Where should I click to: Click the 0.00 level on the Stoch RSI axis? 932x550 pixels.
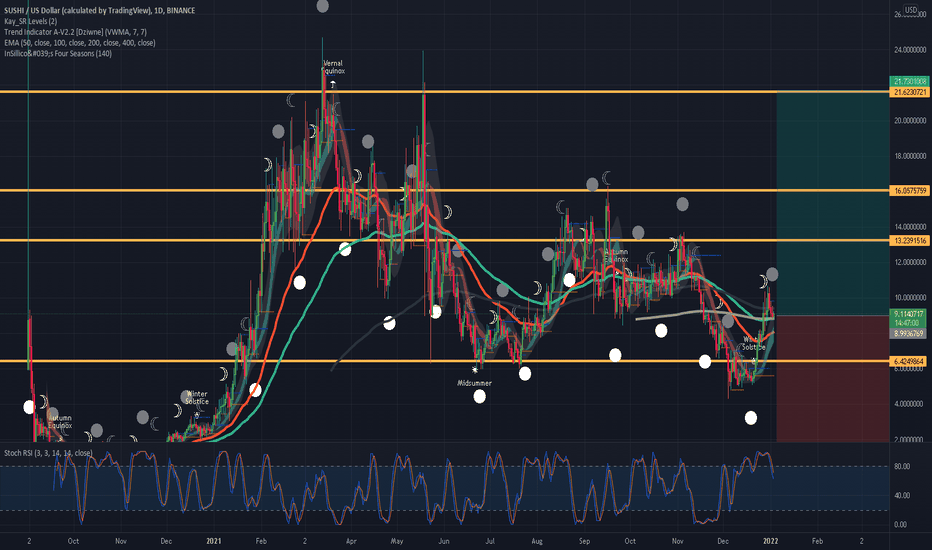[900, 524]
